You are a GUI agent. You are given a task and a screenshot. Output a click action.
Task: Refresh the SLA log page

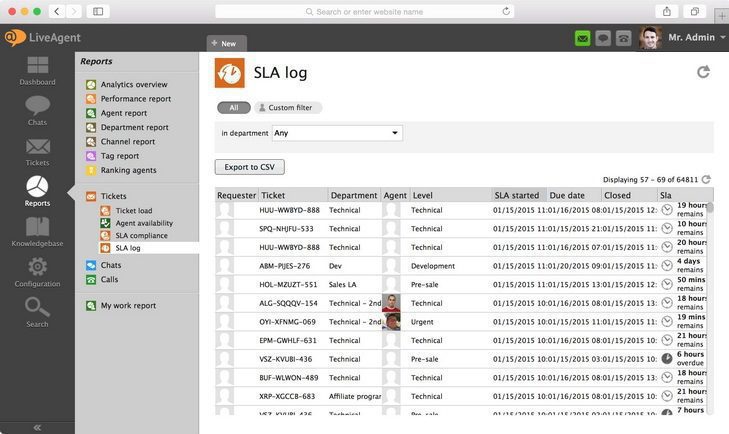tap(703, 72)
